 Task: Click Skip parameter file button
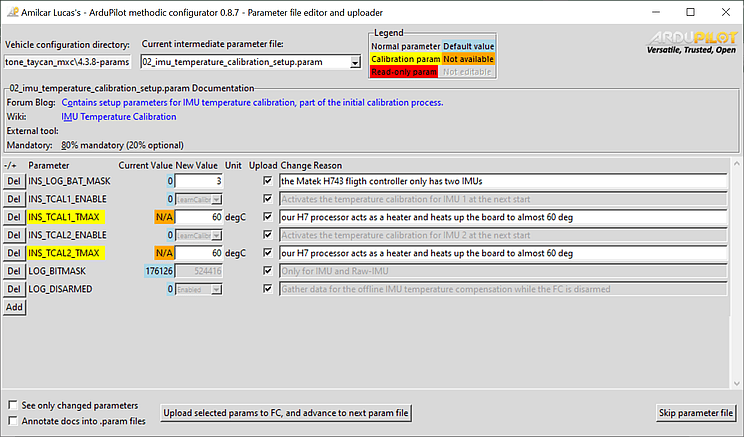[x=696, y=413]
